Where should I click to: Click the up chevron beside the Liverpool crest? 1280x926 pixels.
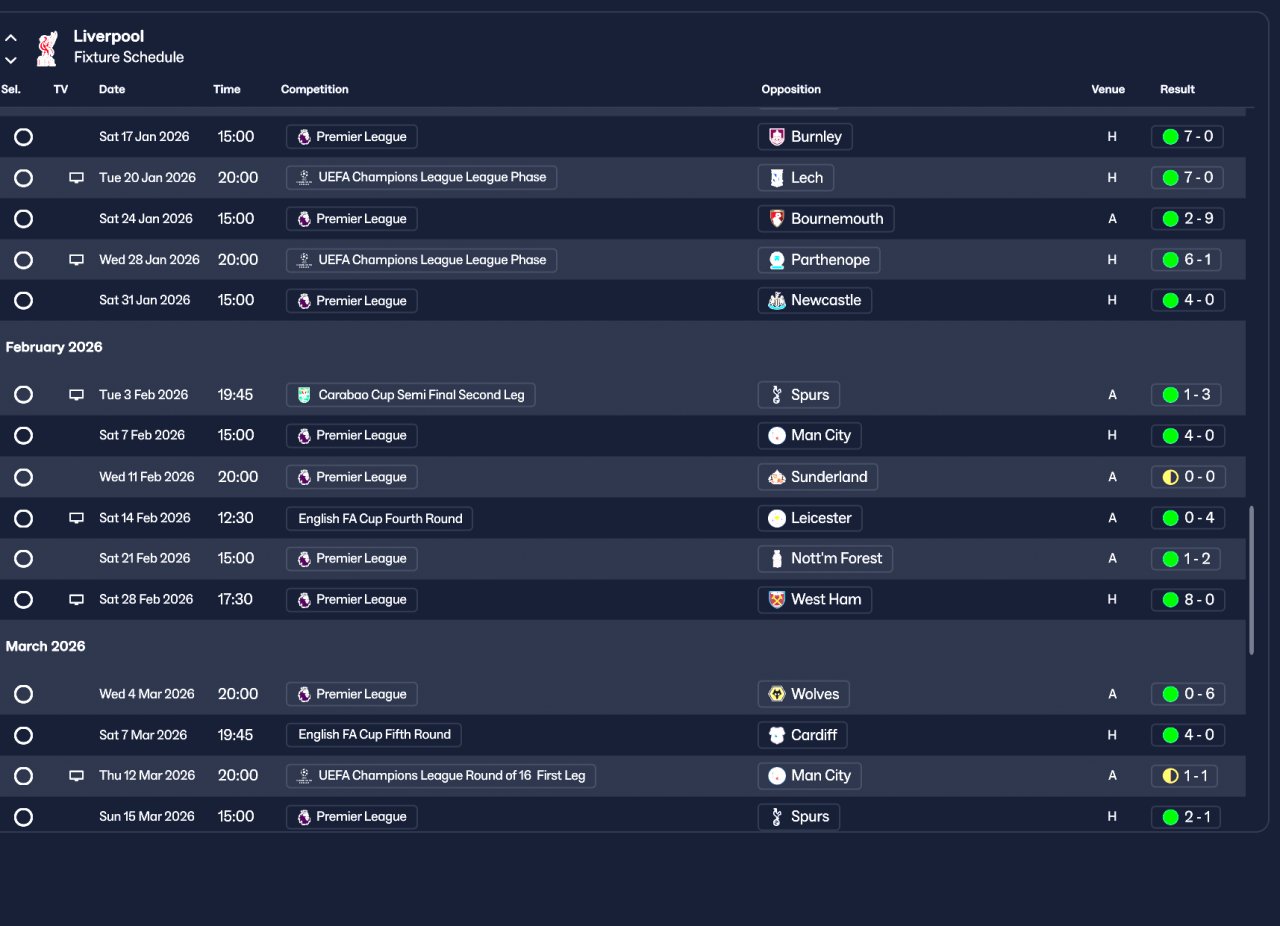[11, 38]
